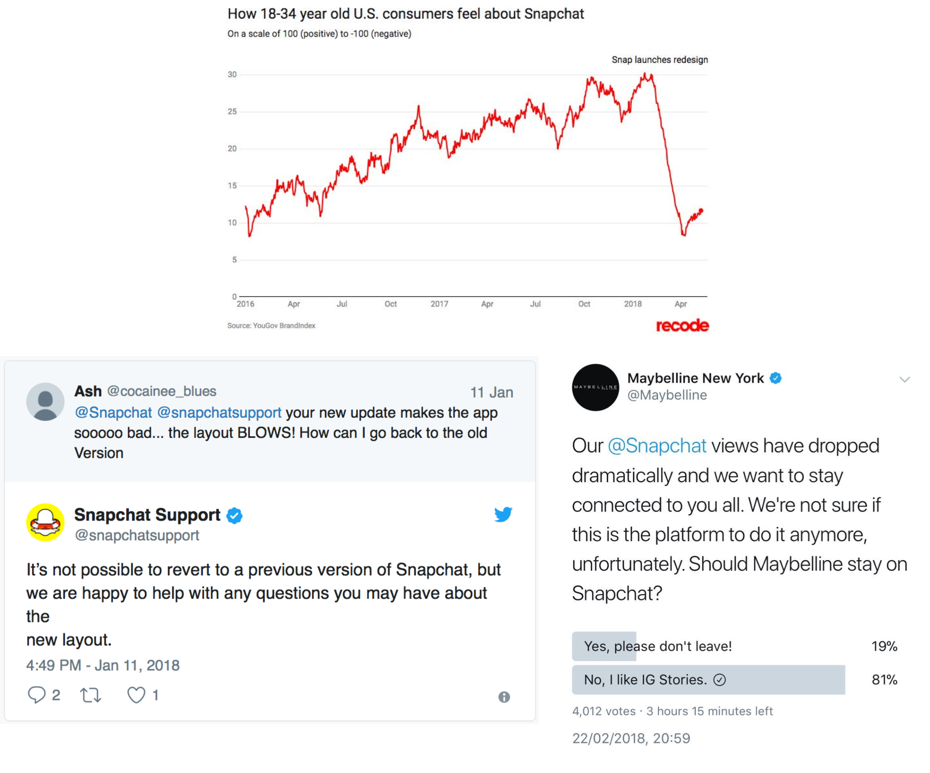
Task: Like the Snapchat Support tweet with the heart
Action: pyautogui.click(x=136, y=695)
